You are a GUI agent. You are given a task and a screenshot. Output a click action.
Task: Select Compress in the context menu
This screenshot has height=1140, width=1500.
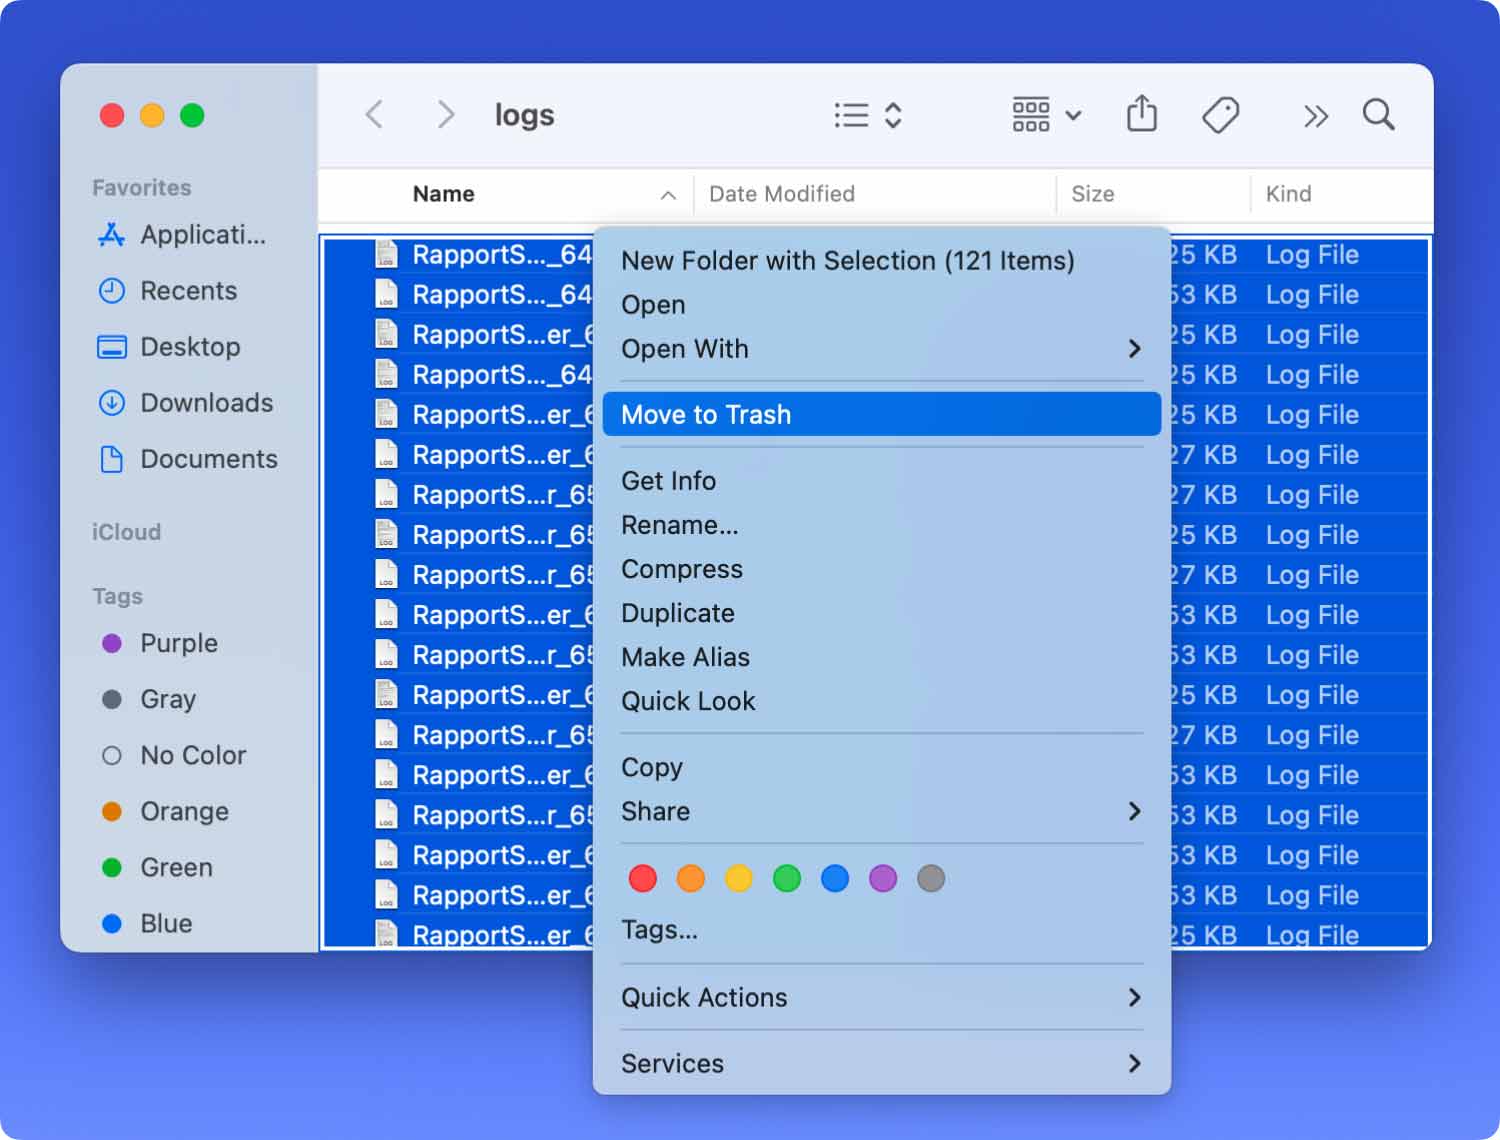tap(682, 569)
